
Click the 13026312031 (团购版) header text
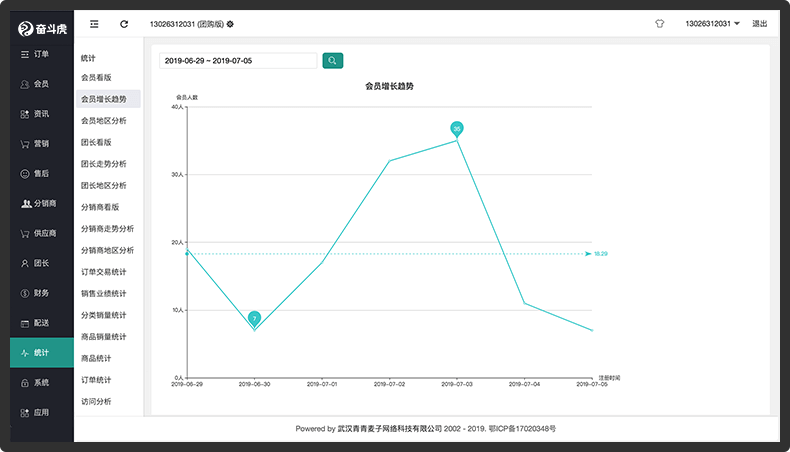point(186,24)
